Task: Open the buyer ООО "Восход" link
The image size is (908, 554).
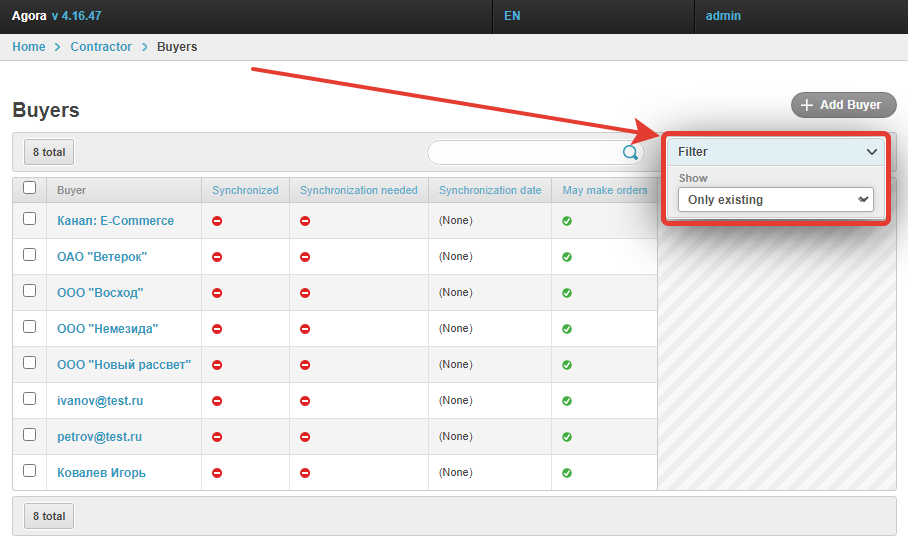Action: (x=100, y=293)
